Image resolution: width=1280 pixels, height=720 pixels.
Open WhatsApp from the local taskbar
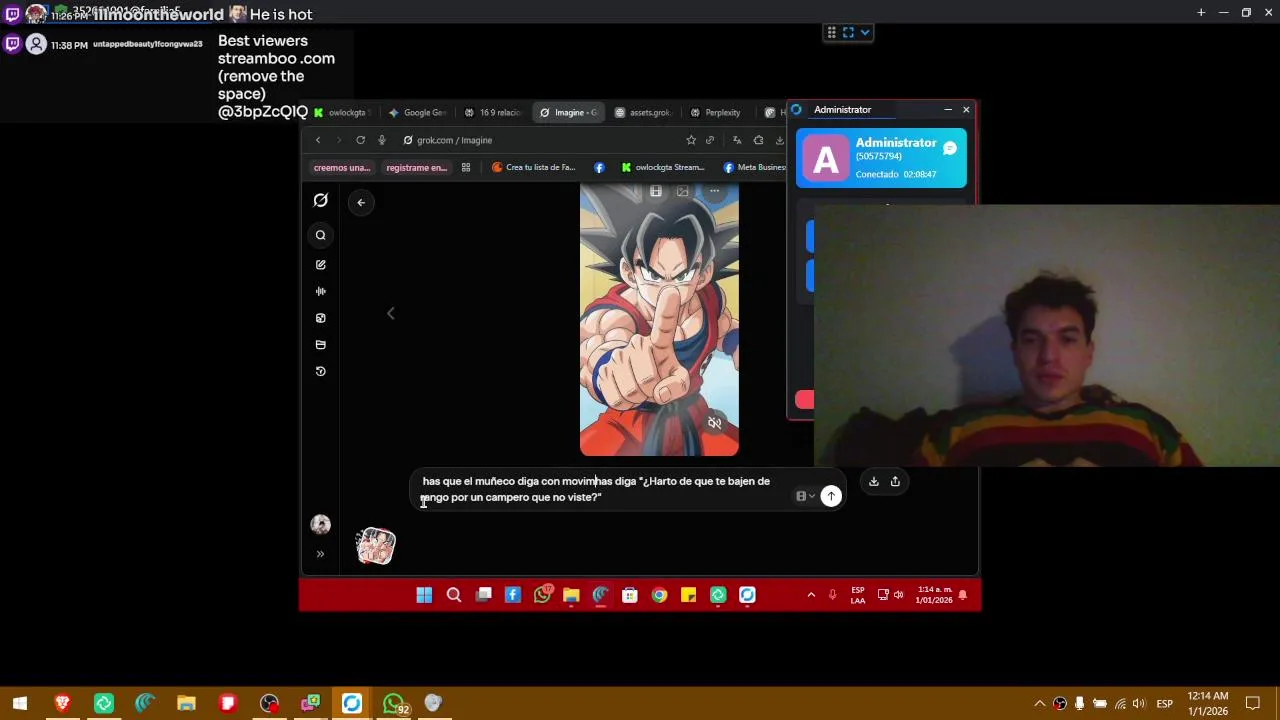(394, 704)
